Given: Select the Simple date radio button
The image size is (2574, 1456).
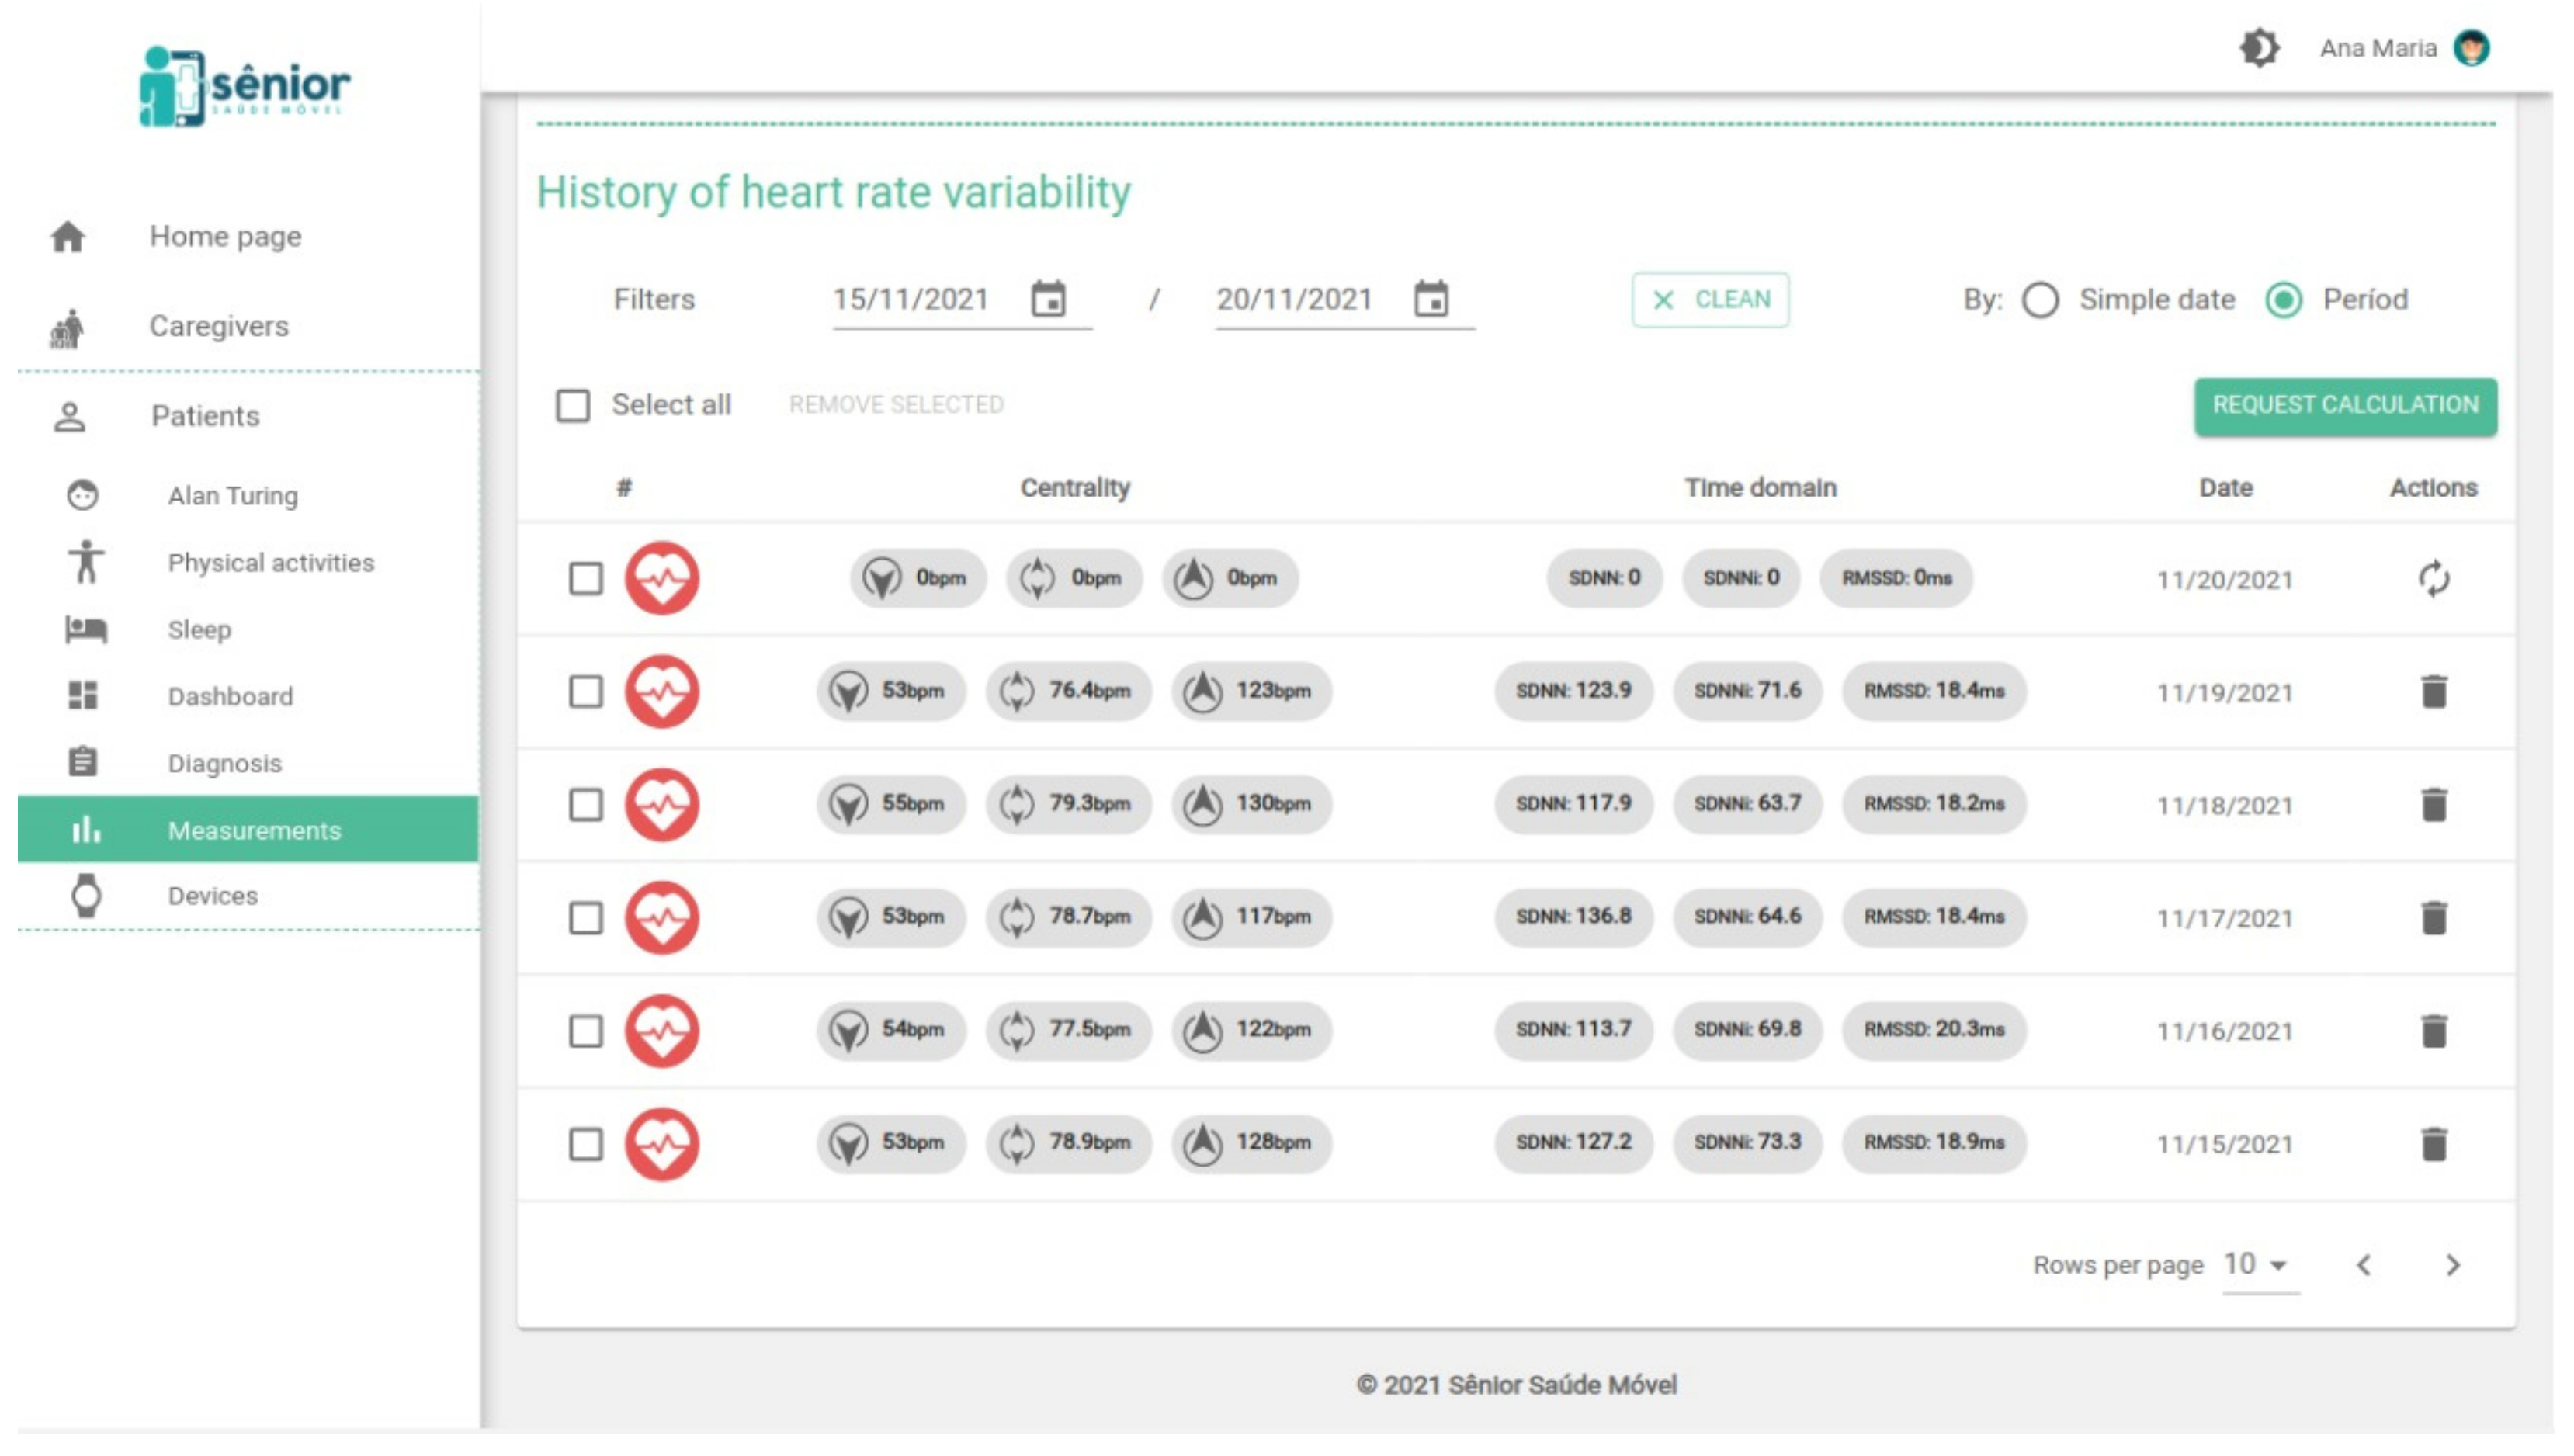Looking at the screenshot, I should tap(2040, 300).
